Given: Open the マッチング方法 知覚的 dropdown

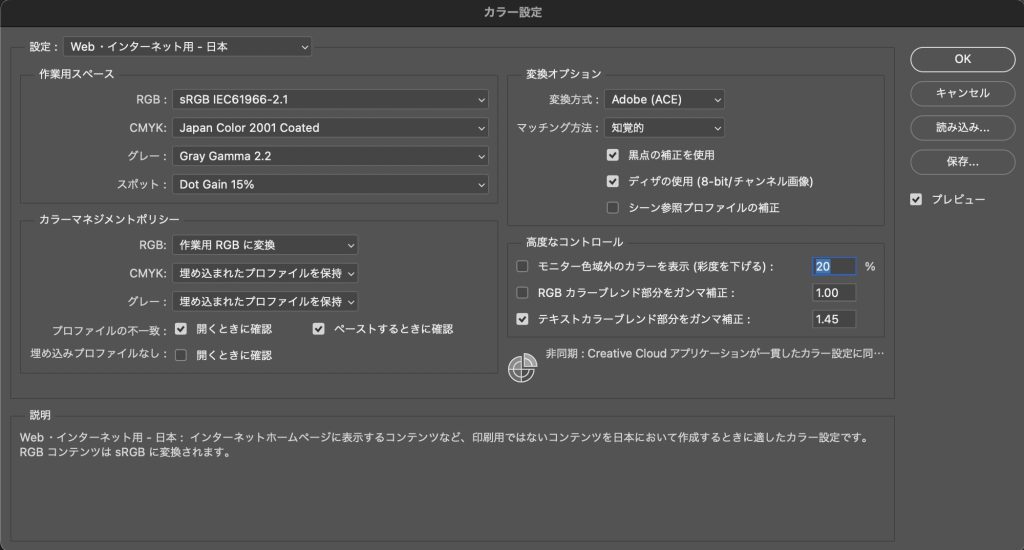Looking at the screenshot, I should tap(664, 128).
